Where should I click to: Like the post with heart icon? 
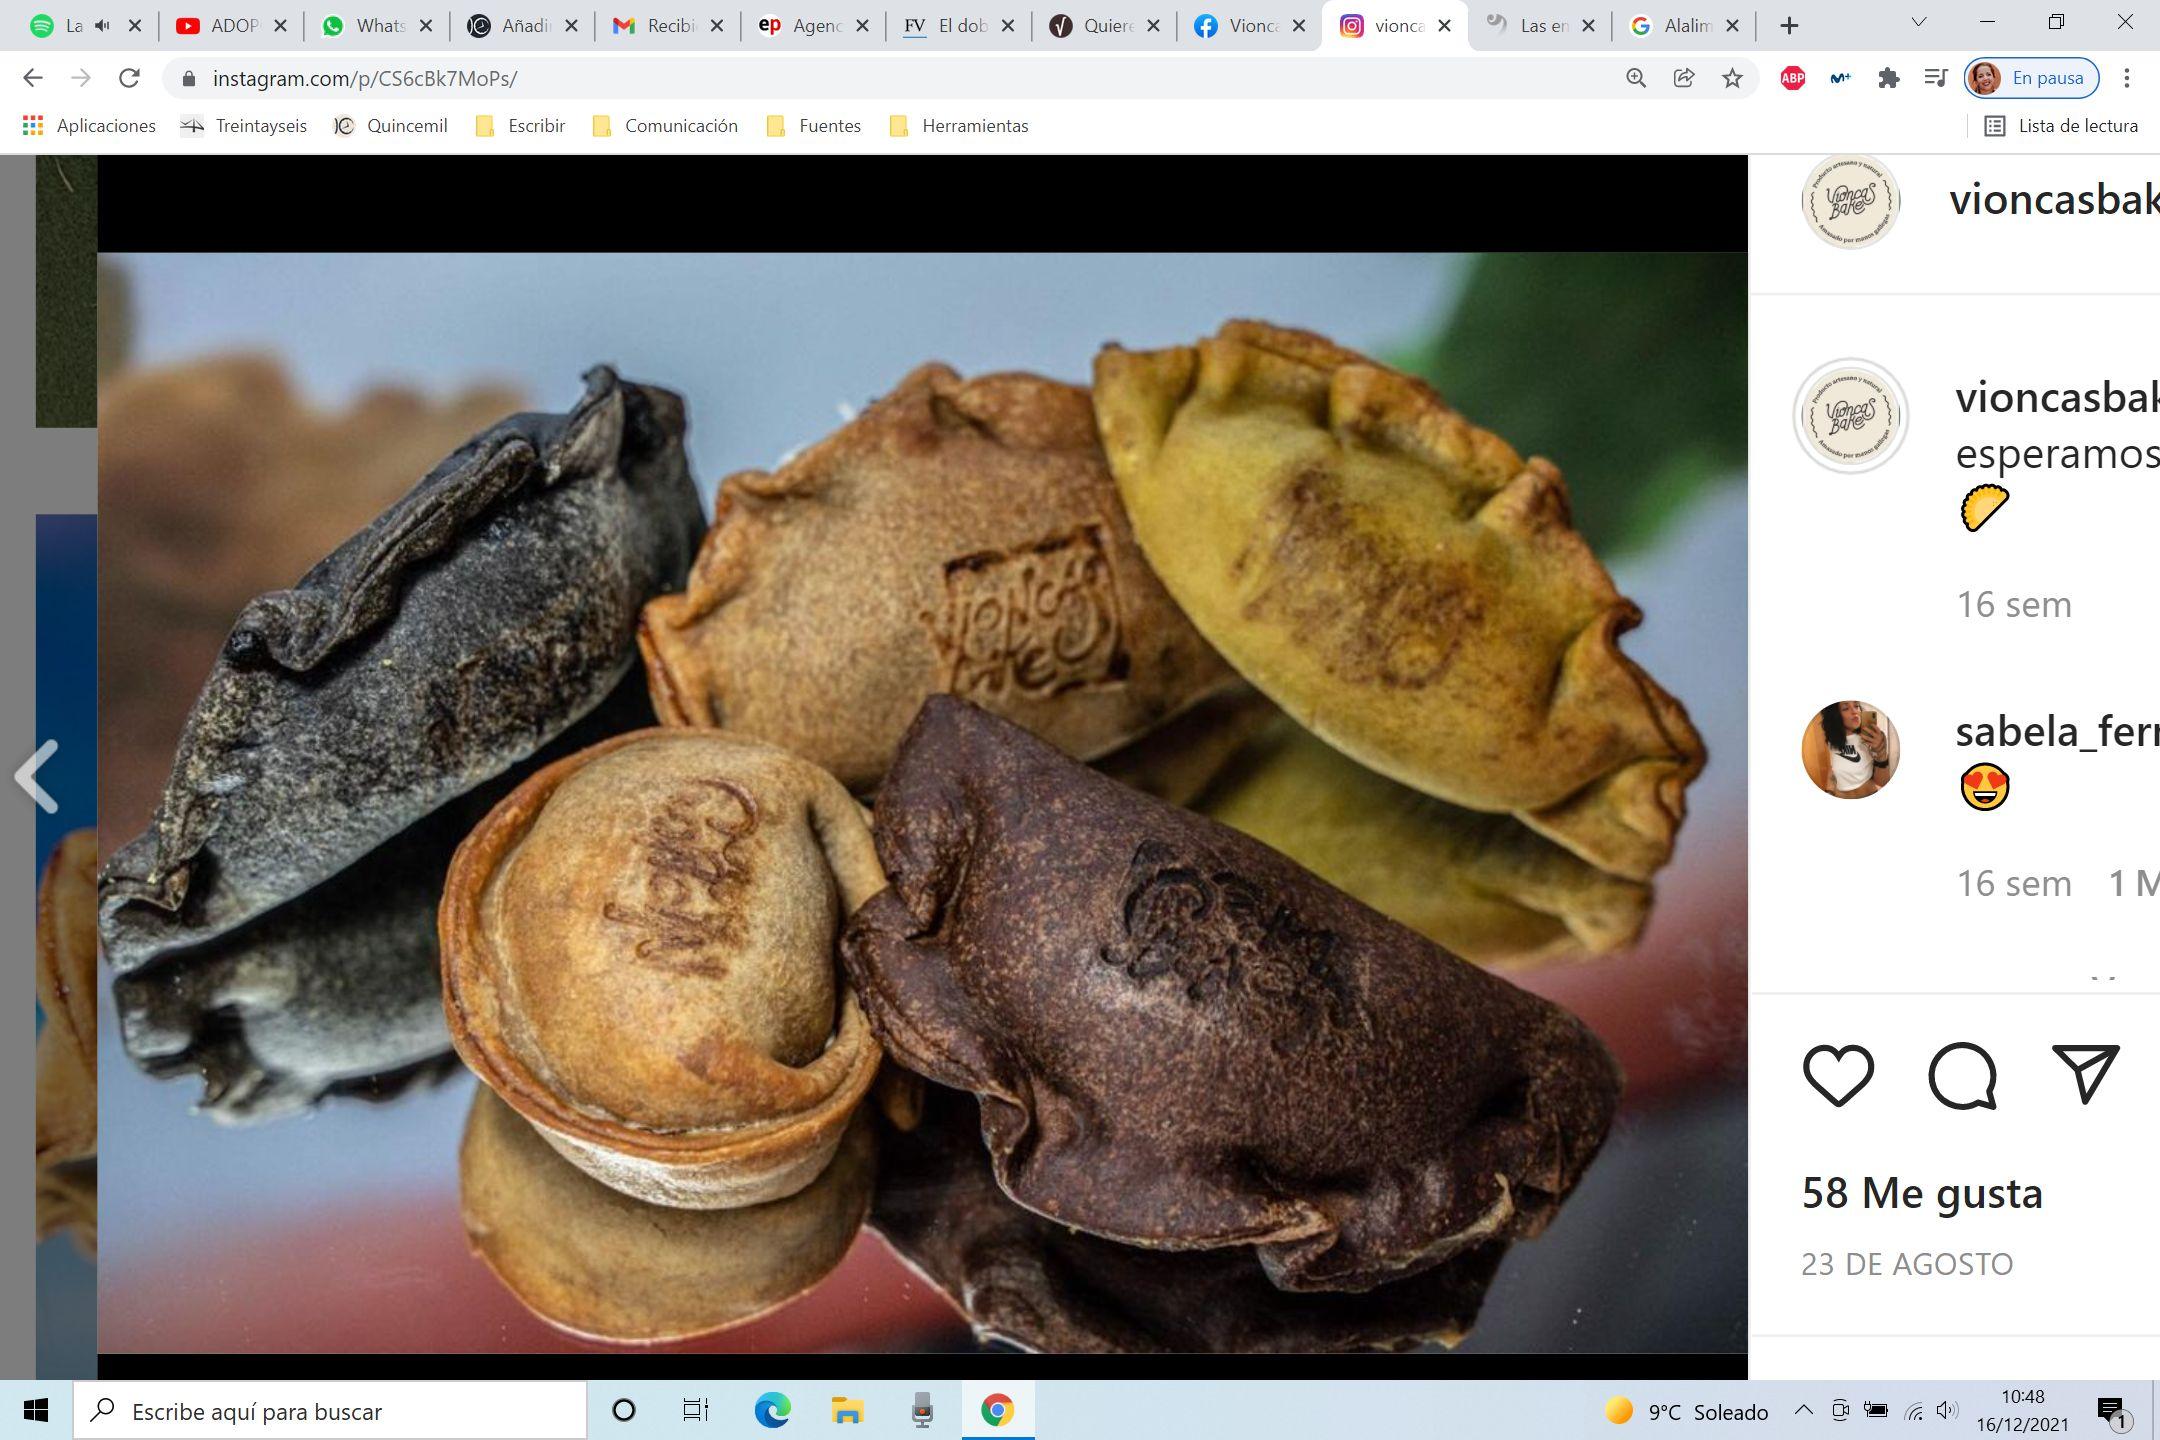pyautogui.click(x=1838, y=1075)
